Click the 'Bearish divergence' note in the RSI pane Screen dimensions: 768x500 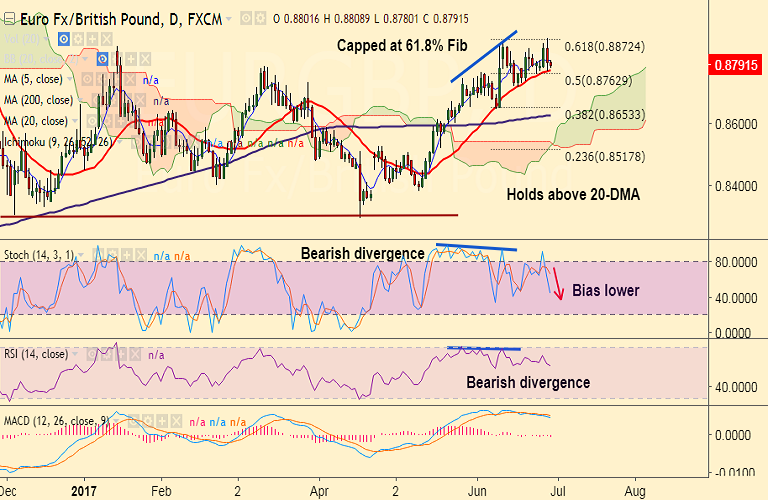click(x=528, y=382)
